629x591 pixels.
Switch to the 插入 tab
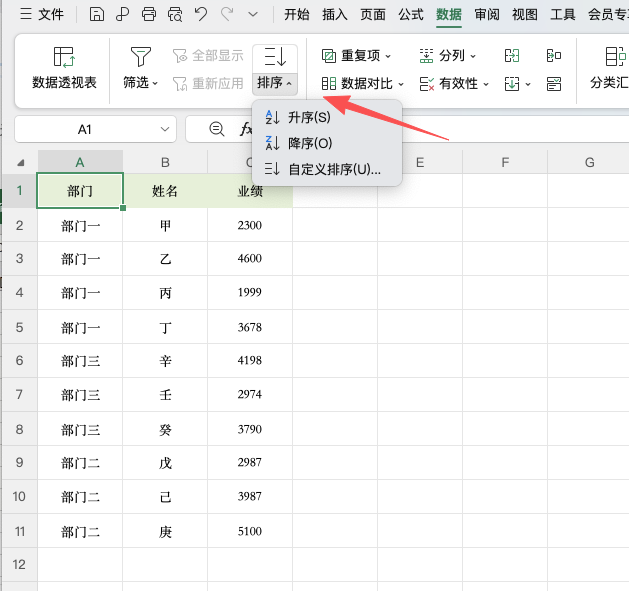(x=335, y=14)
